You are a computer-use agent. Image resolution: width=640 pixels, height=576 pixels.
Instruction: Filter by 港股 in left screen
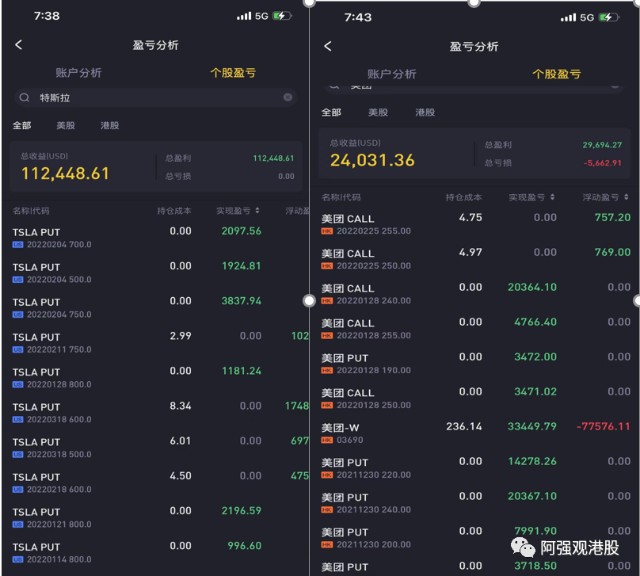click(110, 125)
